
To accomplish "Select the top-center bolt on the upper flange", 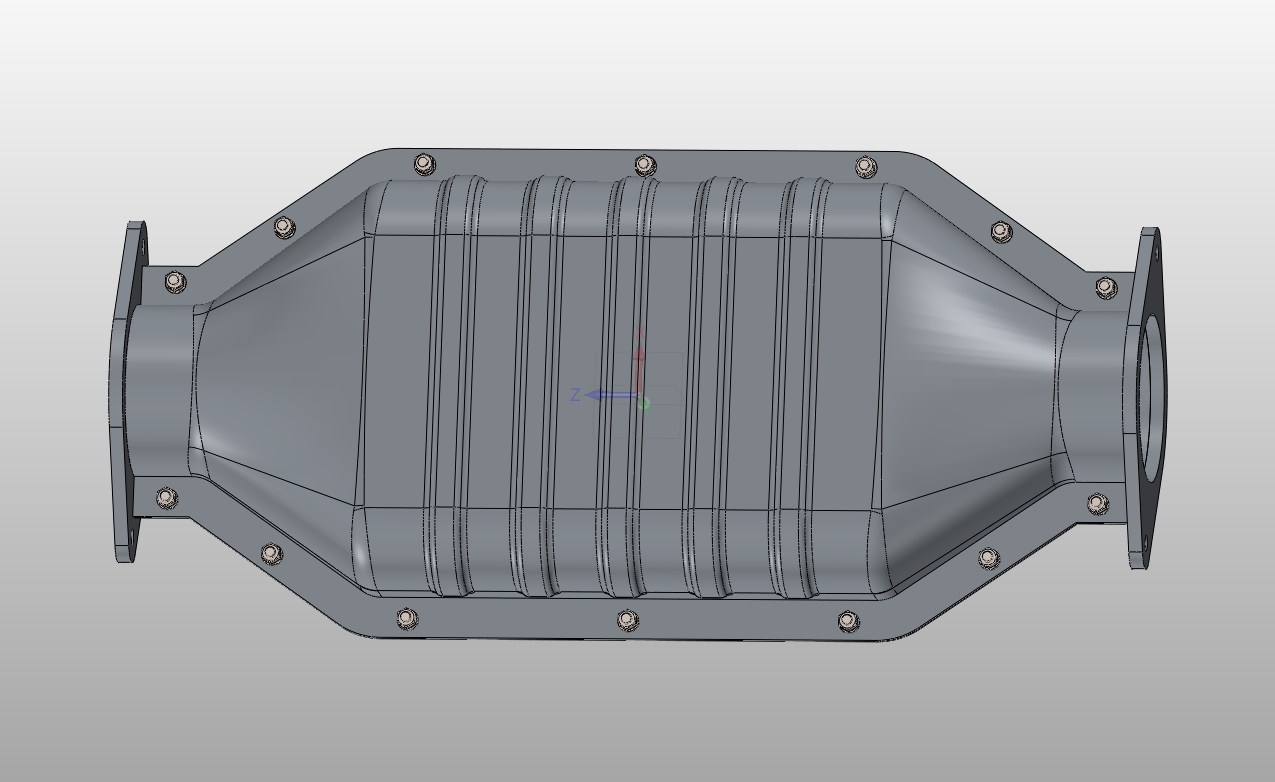I will coord(645,165).
